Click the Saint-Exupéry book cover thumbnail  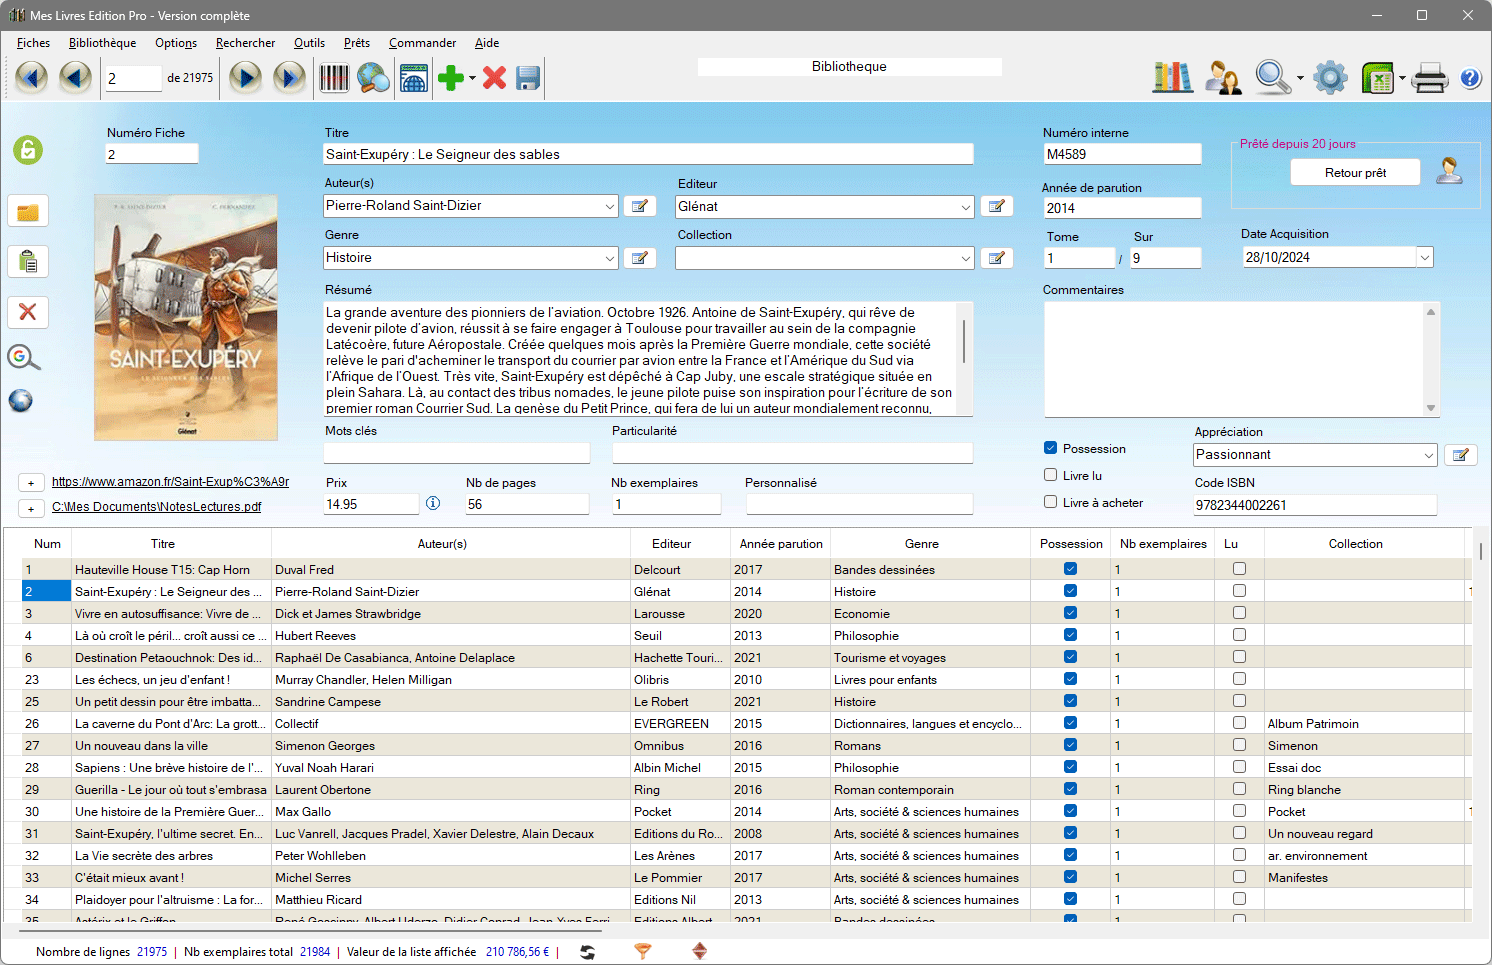(186, 317)
